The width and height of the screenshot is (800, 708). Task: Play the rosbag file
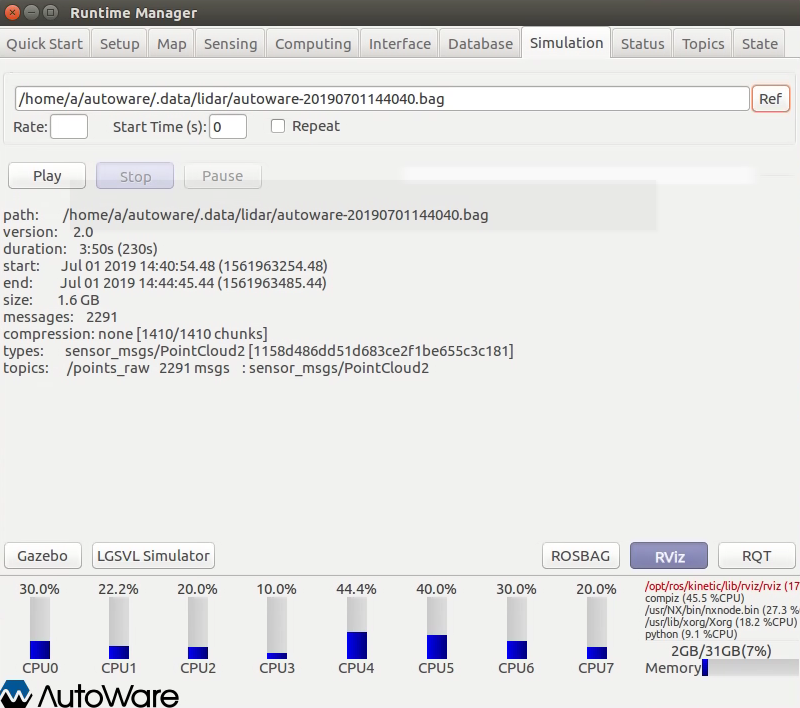point(47,176)
